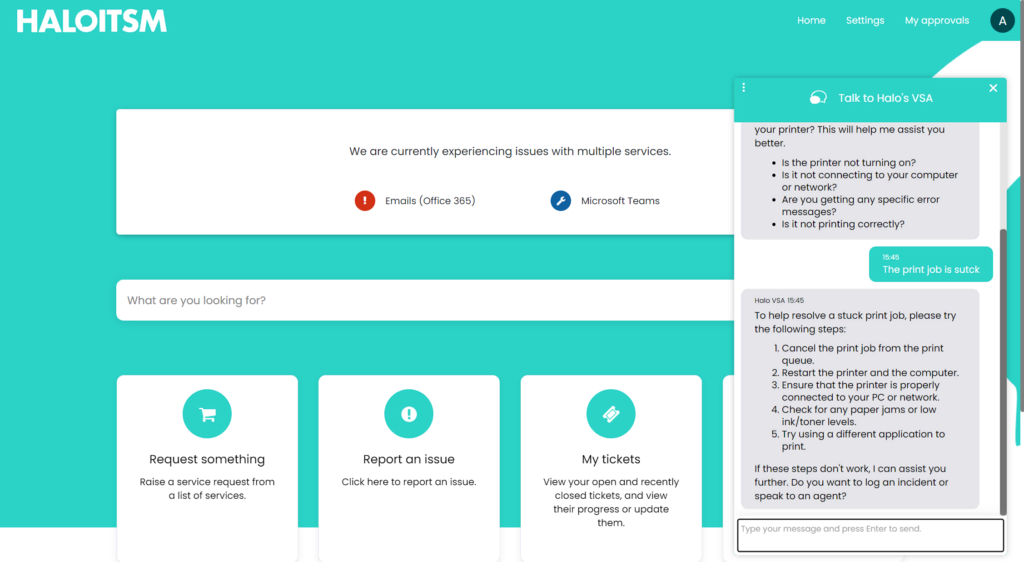Click the chat message input field
Image resolution: width=1024 pixels, height=562 pixels.
pyautogui.click(x=869, y=535)
